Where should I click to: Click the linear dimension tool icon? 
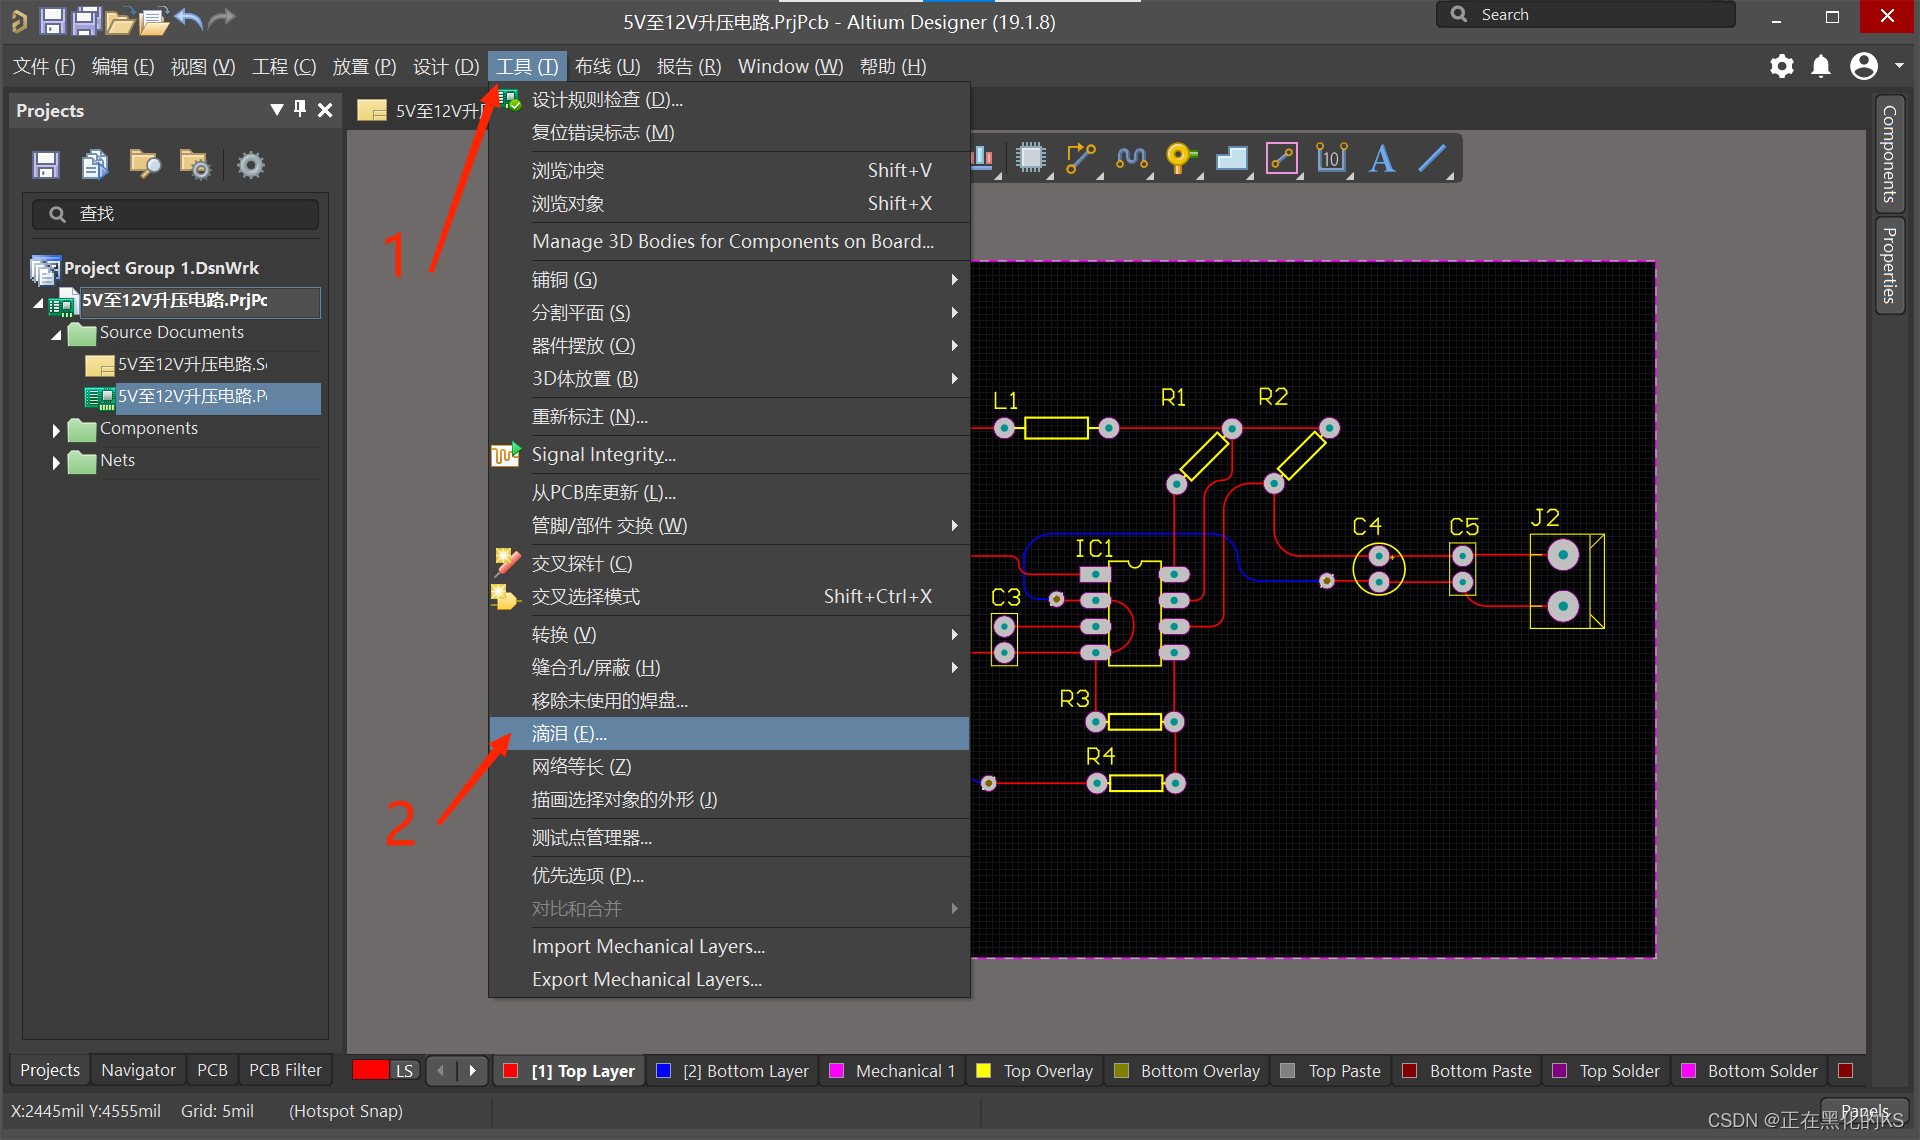[x=1331, y=159]
